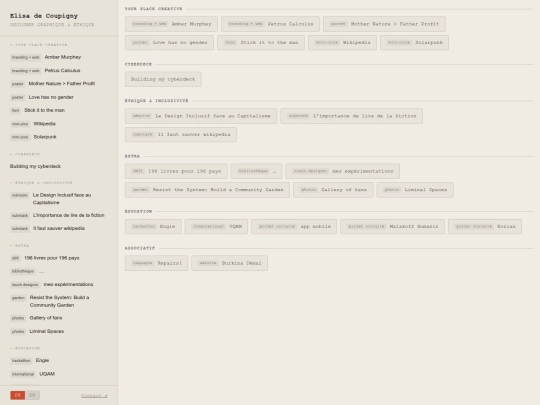This screenshot has height=405, width=540.
Task: Open the bibliothèque card
Action: click(x=257, y=171)
